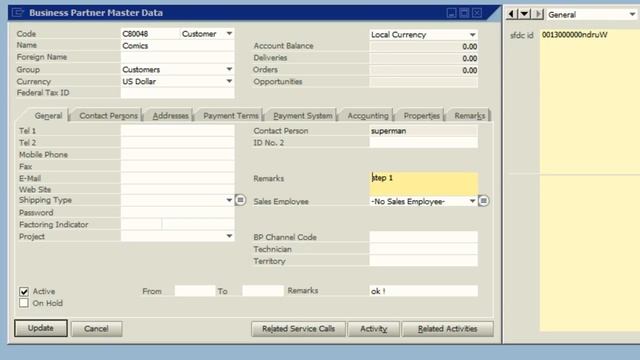Open the Shipping Type dropdown
640x360 pixels.
point(229,200)
